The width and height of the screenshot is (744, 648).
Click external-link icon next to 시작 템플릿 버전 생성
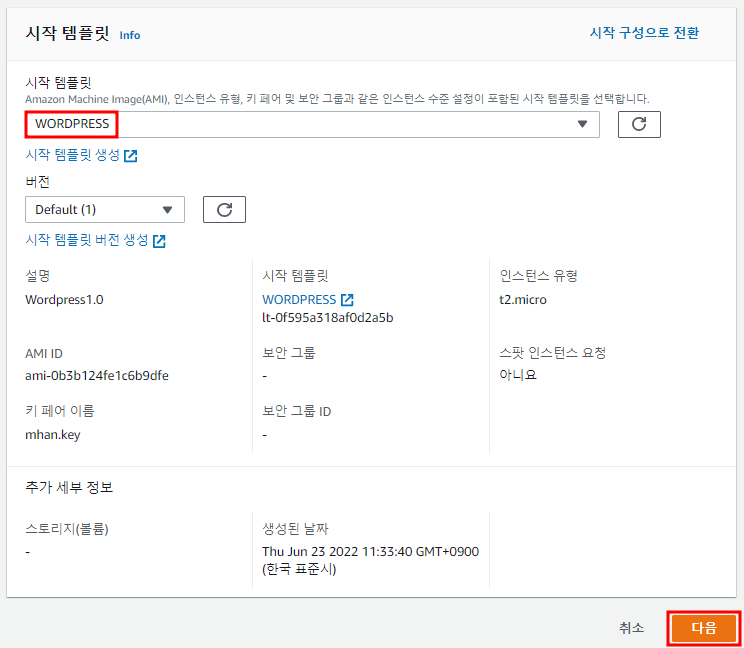coord(159,241)
